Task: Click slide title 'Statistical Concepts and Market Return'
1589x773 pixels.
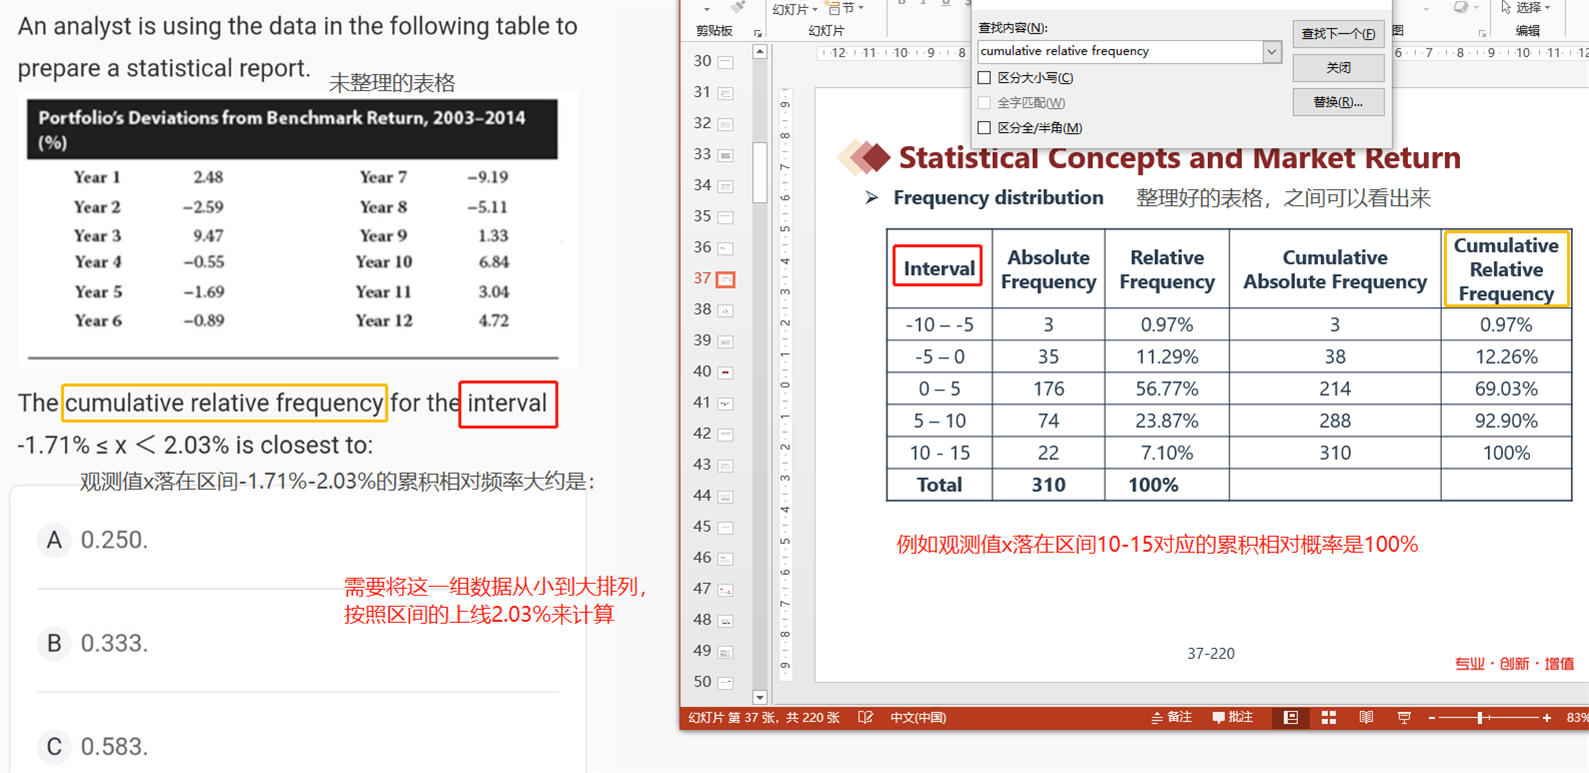Action: (1179, 157)
